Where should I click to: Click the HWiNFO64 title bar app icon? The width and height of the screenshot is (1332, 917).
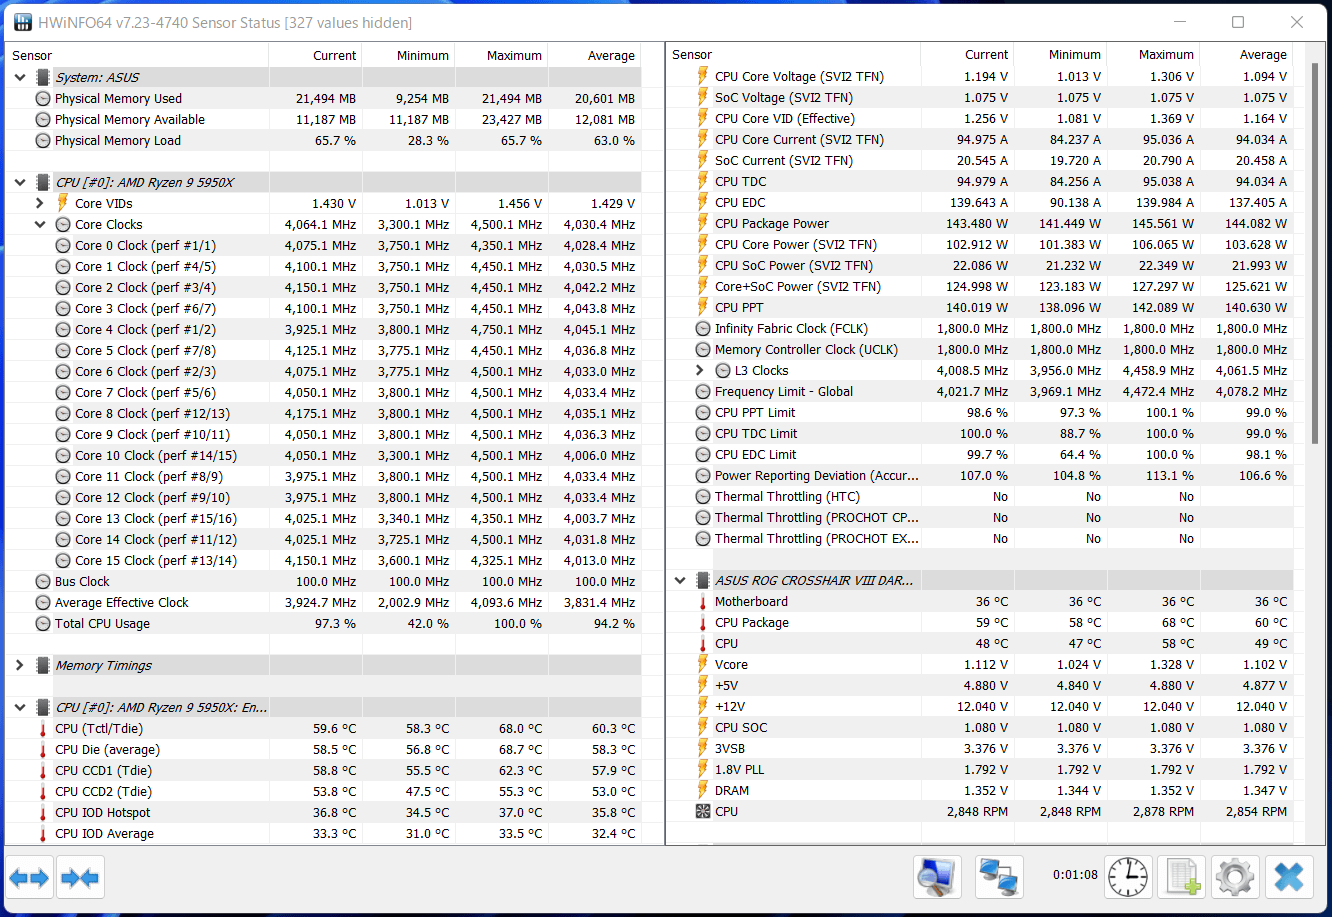(x=21, y=22)
